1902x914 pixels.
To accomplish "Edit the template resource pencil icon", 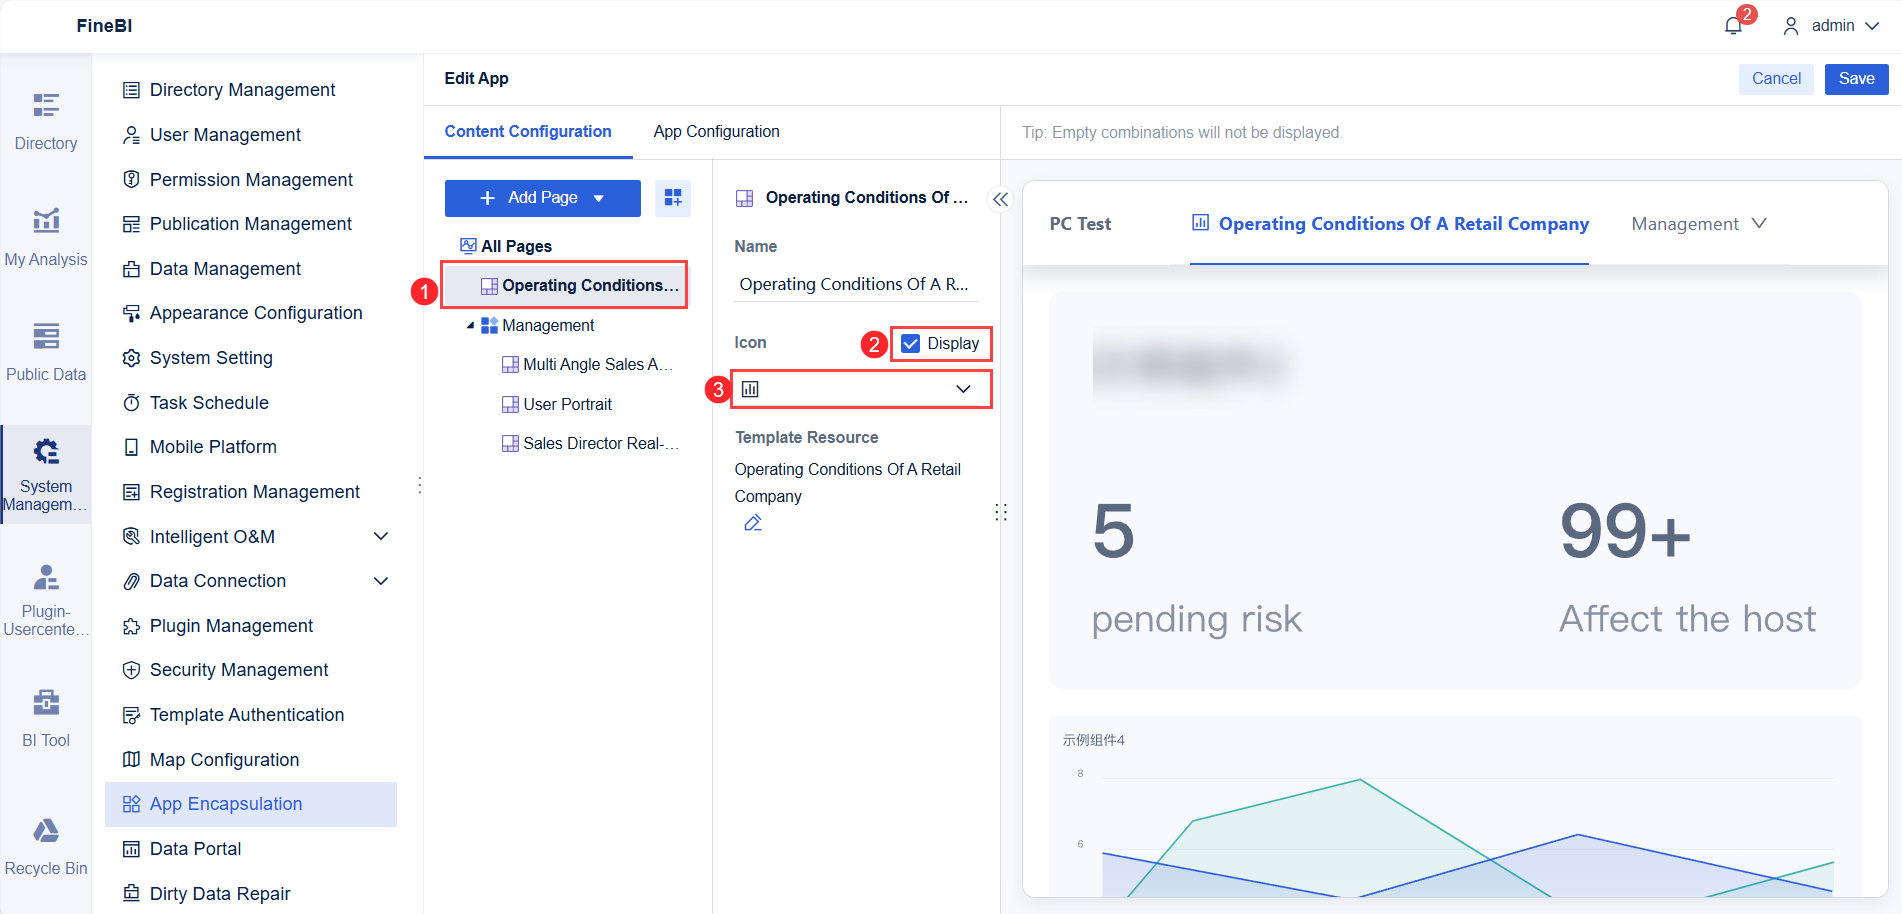I will pos(753,523).
